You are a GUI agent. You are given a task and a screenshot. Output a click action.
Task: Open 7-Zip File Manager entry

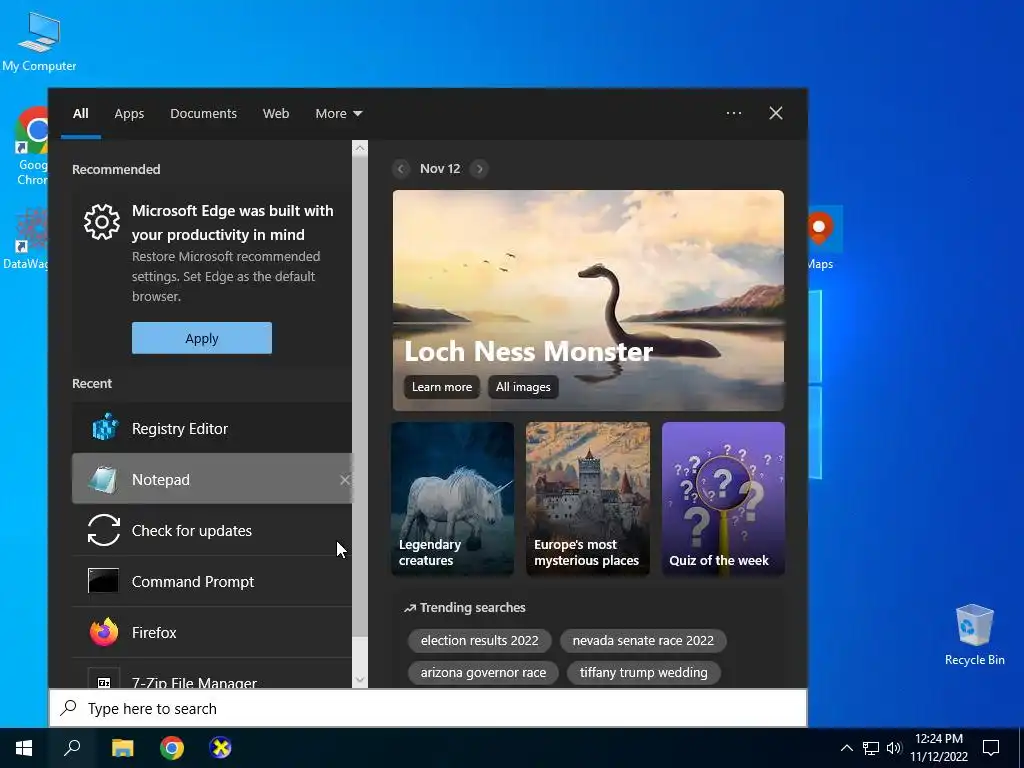click(x=212, y=674)
